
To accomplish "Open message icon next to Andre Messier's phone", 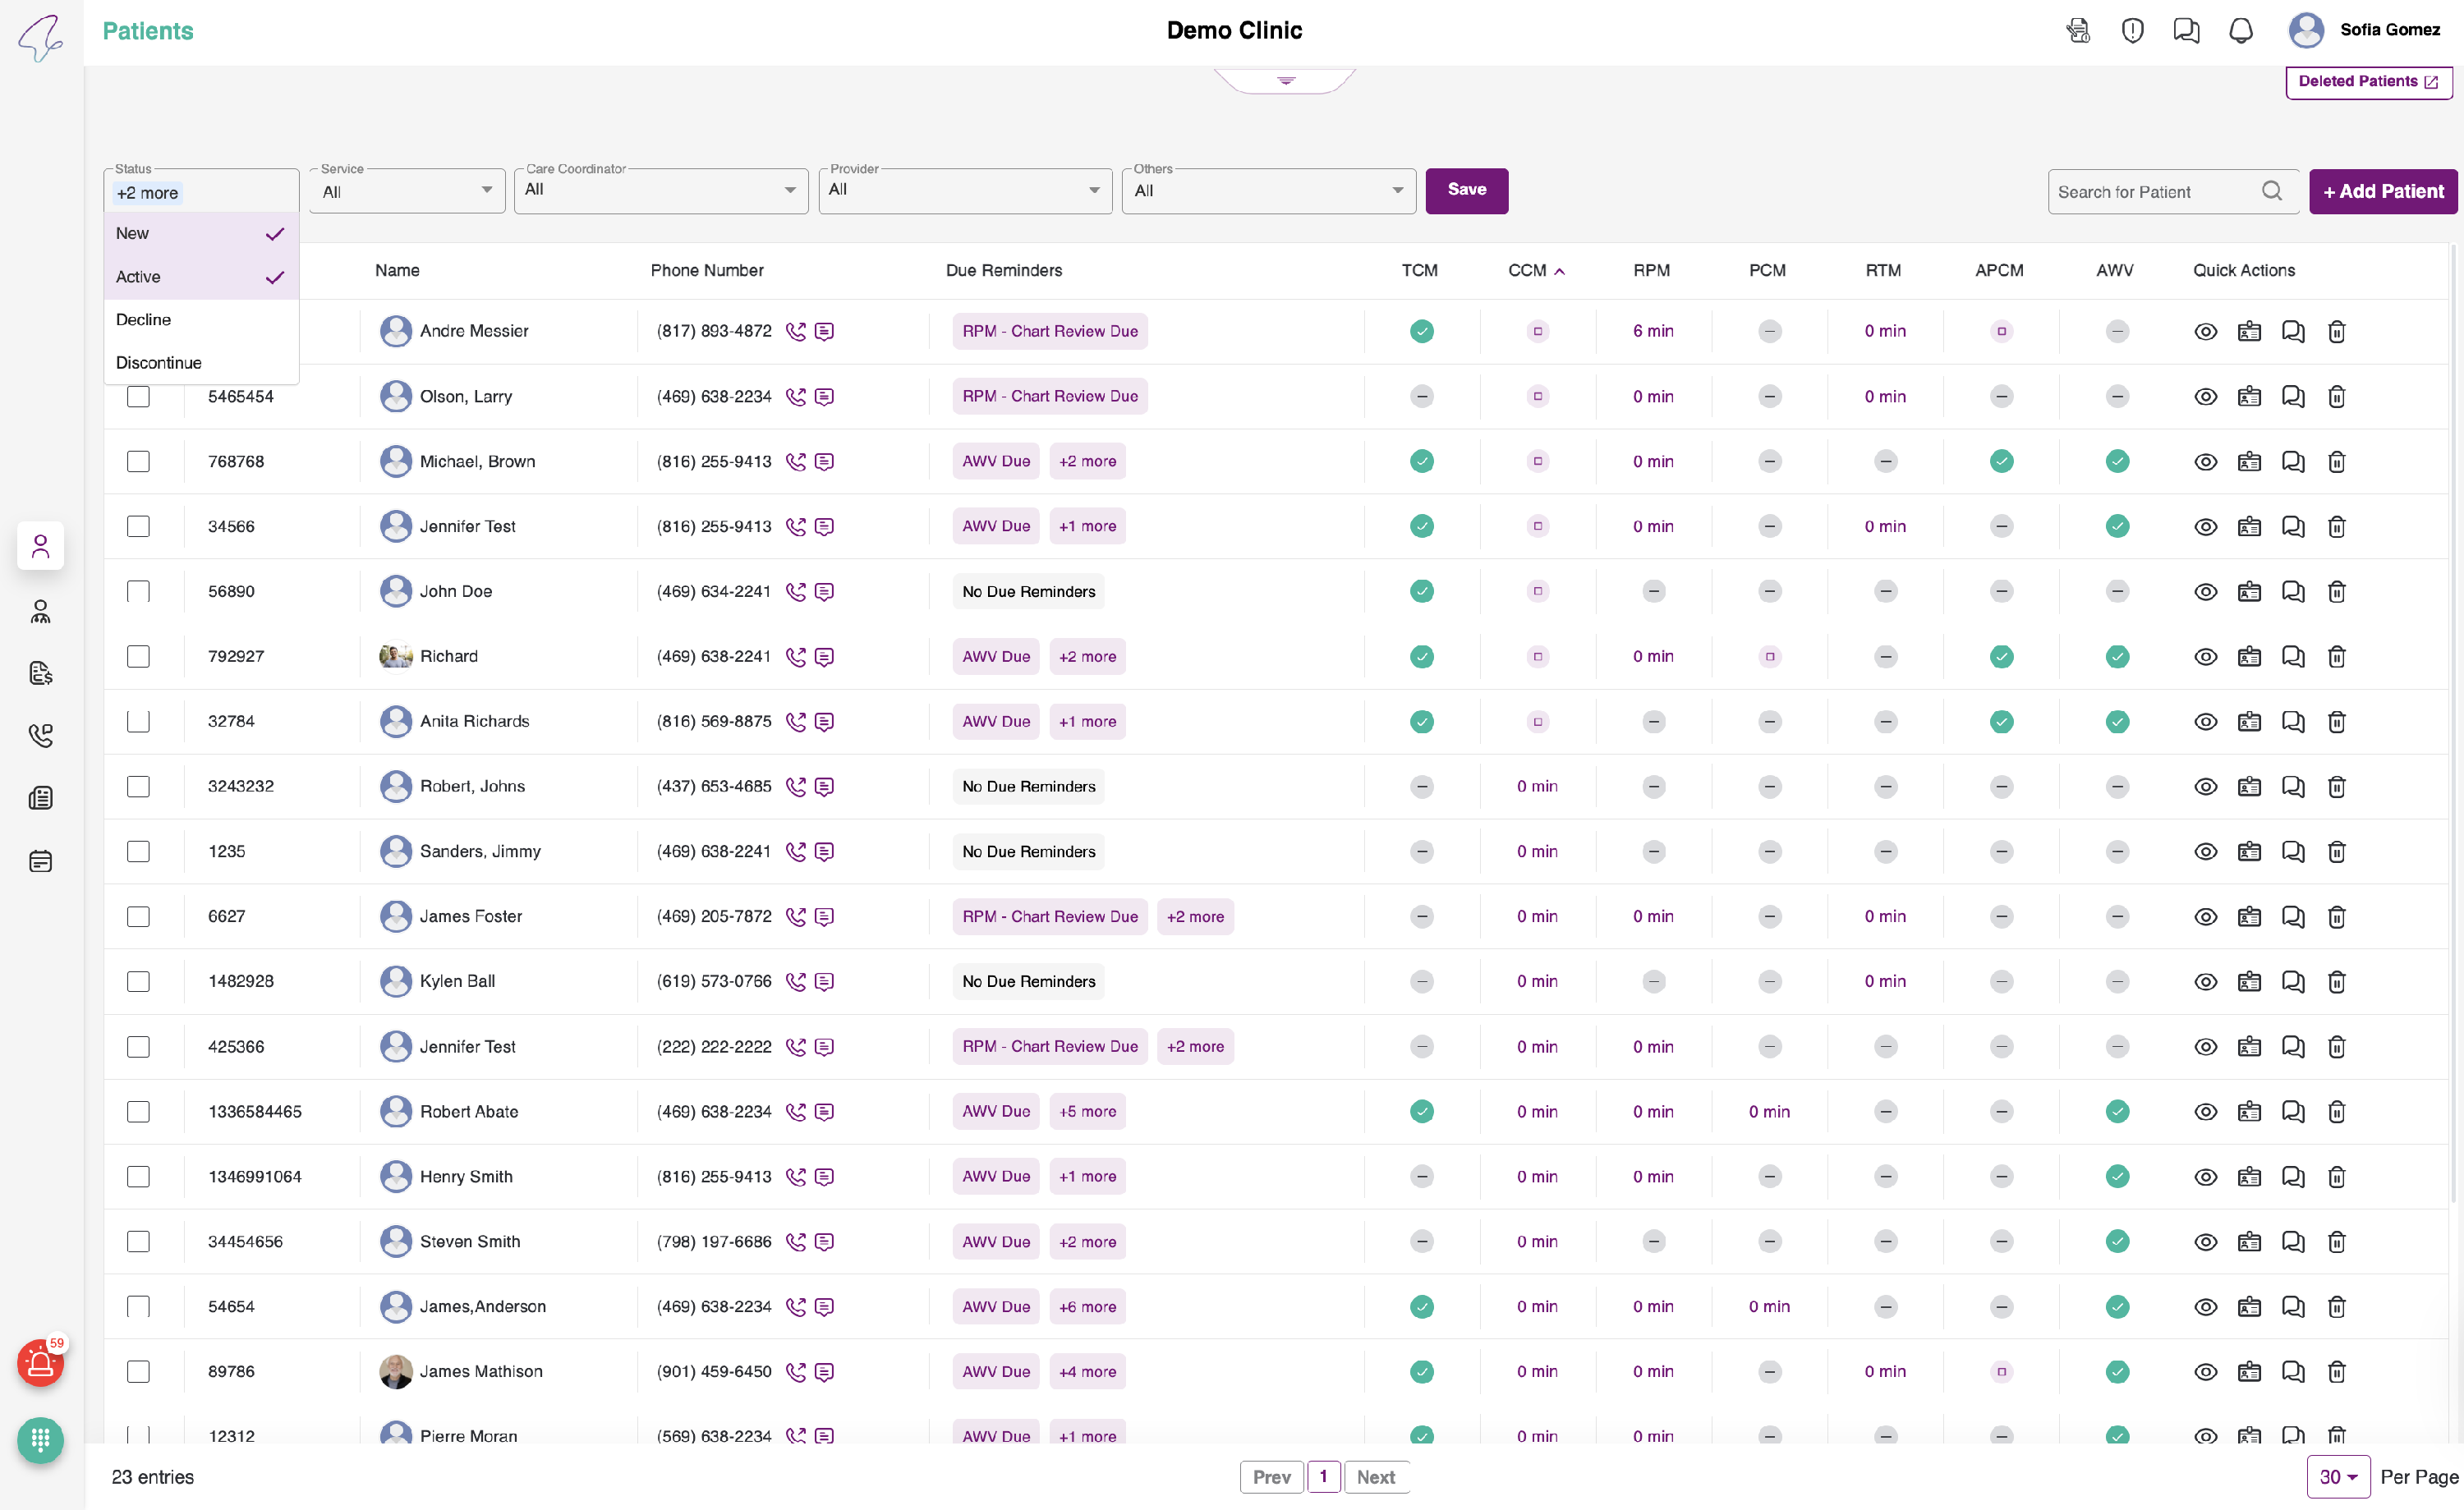I will 824,332.
